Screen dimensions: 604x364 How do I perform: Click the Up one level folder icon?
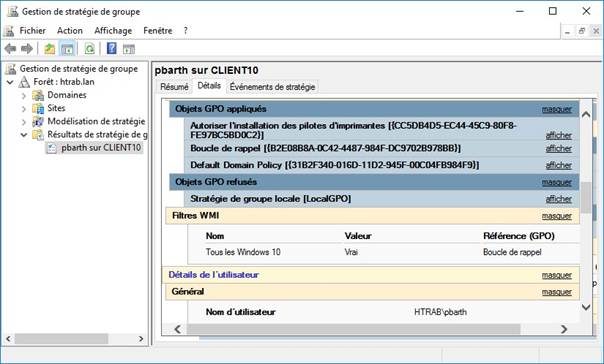pos(50,49)
